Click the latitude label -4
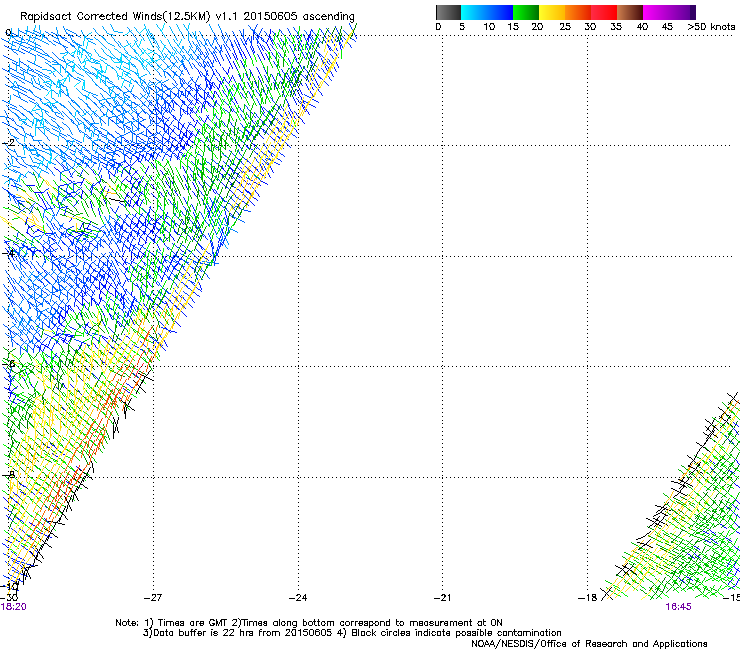 tap(8, 253)
